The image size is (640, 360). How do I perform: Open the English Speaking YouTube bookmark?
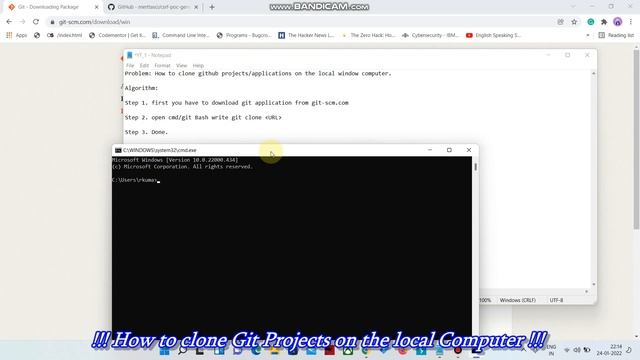click(493, 36)
